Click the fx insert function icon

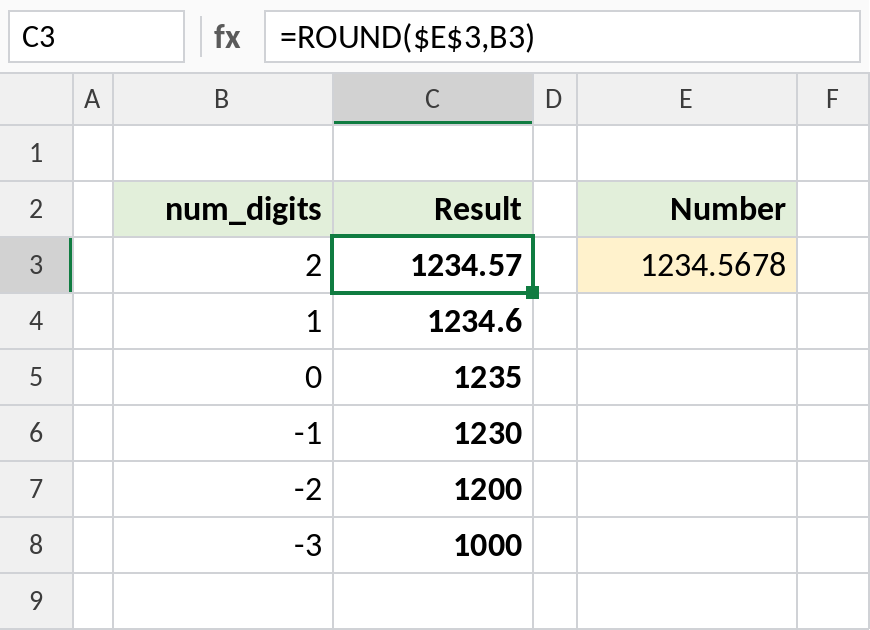click(227, 37)
